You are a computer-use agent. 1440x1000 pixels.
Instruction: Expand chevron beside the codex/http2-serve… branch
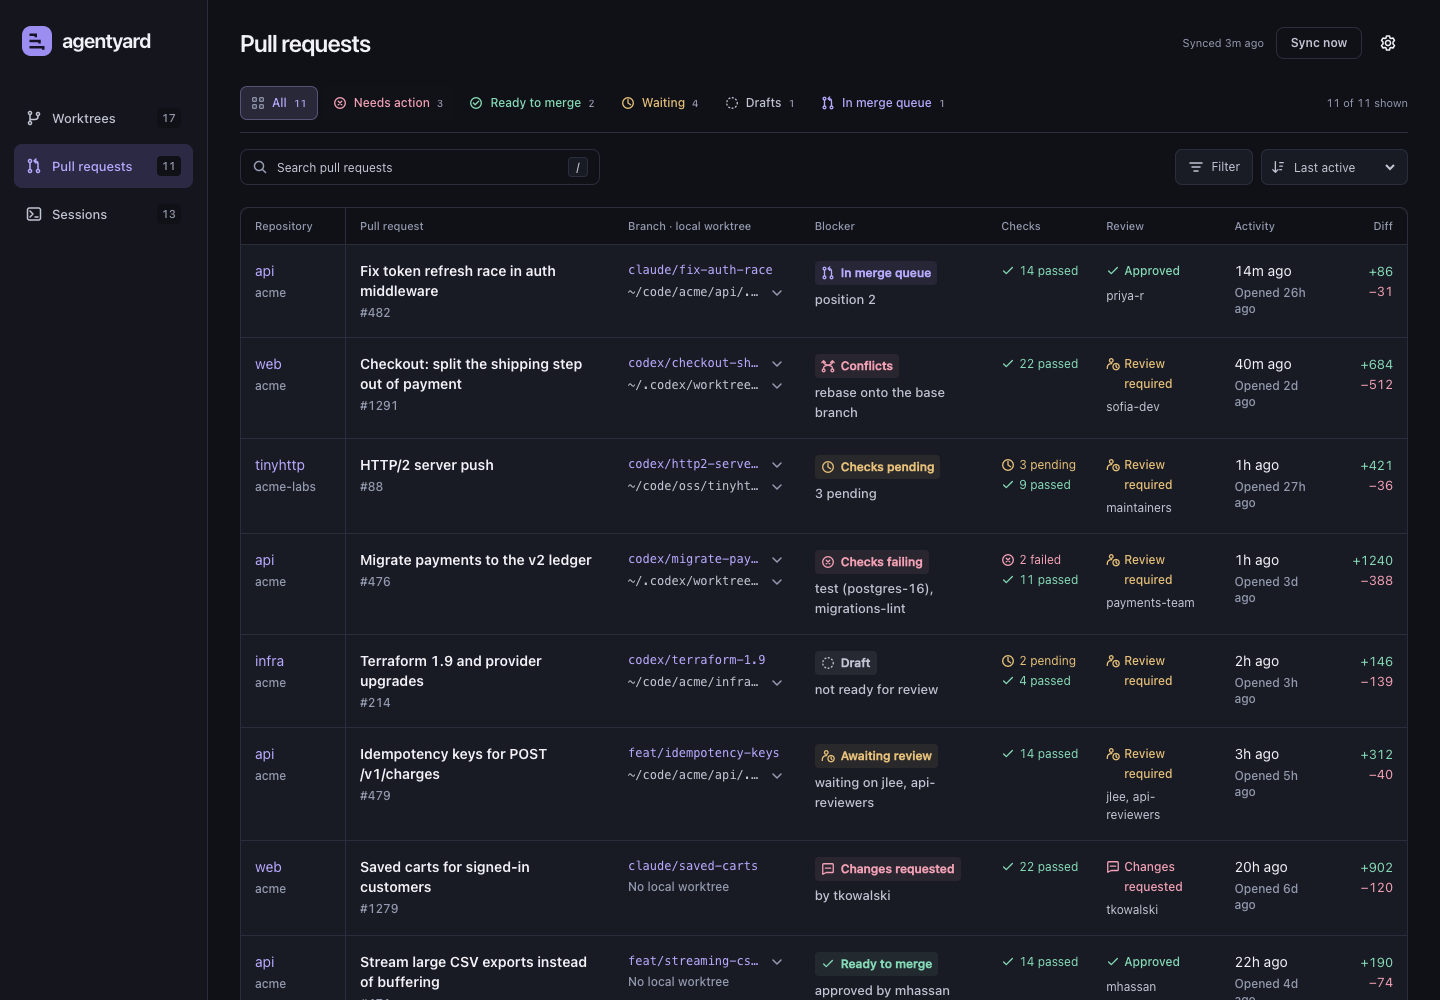(777, 465)
